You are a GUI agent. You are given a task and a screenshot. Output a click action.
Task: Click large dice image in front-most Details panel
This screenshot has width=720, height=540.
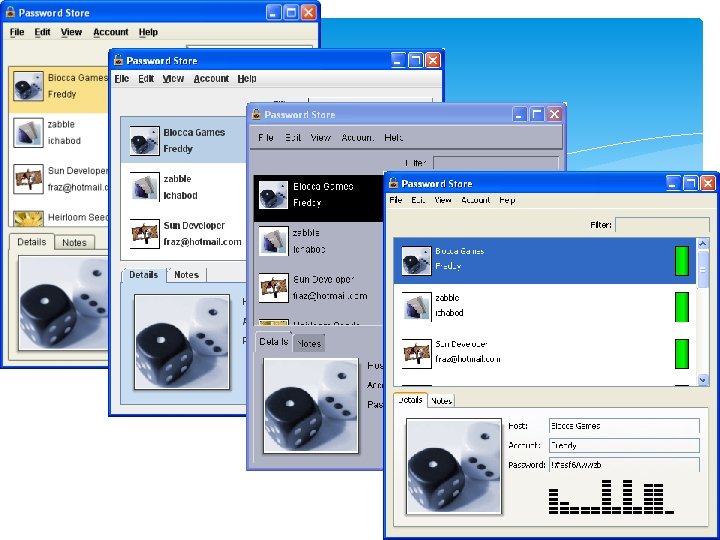pos(454,466)
